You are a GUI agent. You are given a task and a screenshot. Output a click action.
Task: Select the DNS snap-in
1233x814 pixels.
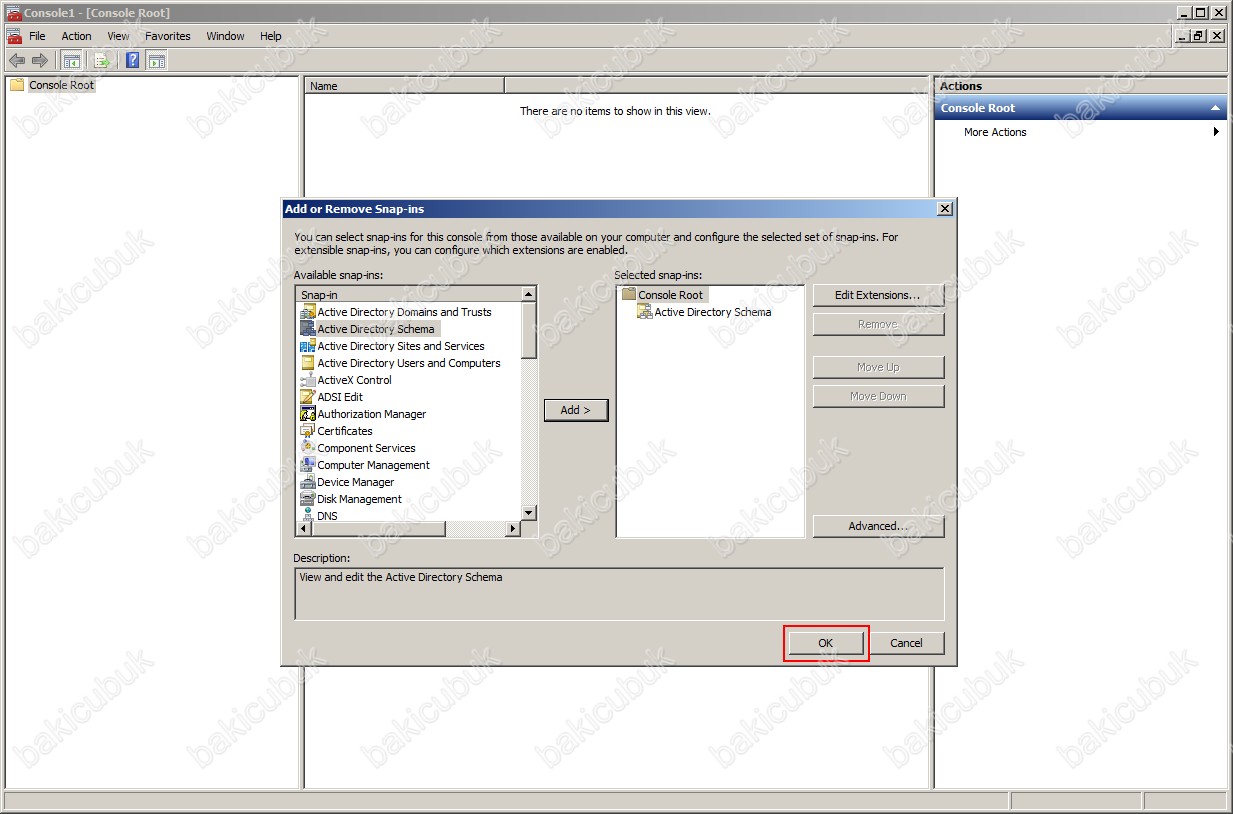[x=319, y=516]
